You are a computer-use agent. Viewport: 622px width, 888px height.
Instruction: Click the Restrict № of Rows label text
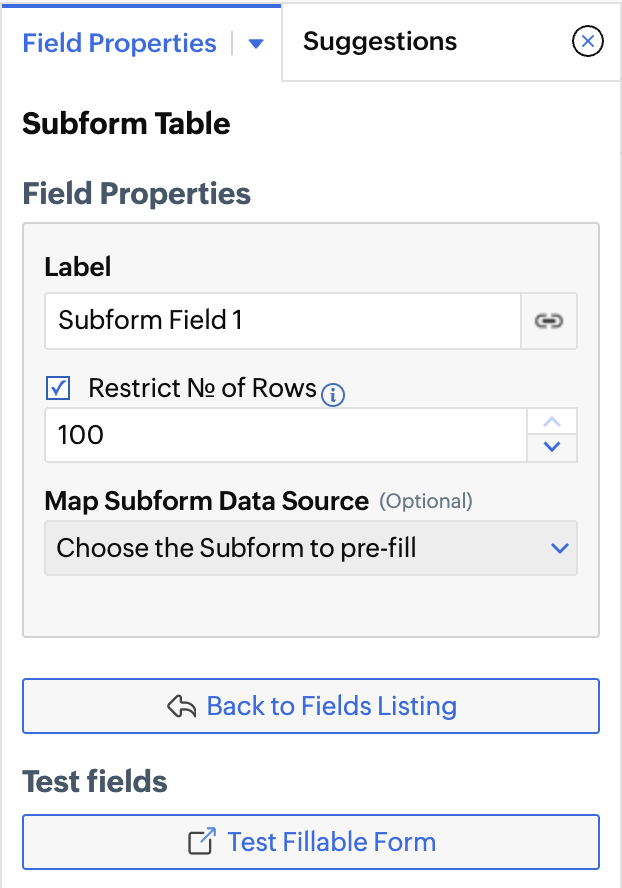[202, 388]
